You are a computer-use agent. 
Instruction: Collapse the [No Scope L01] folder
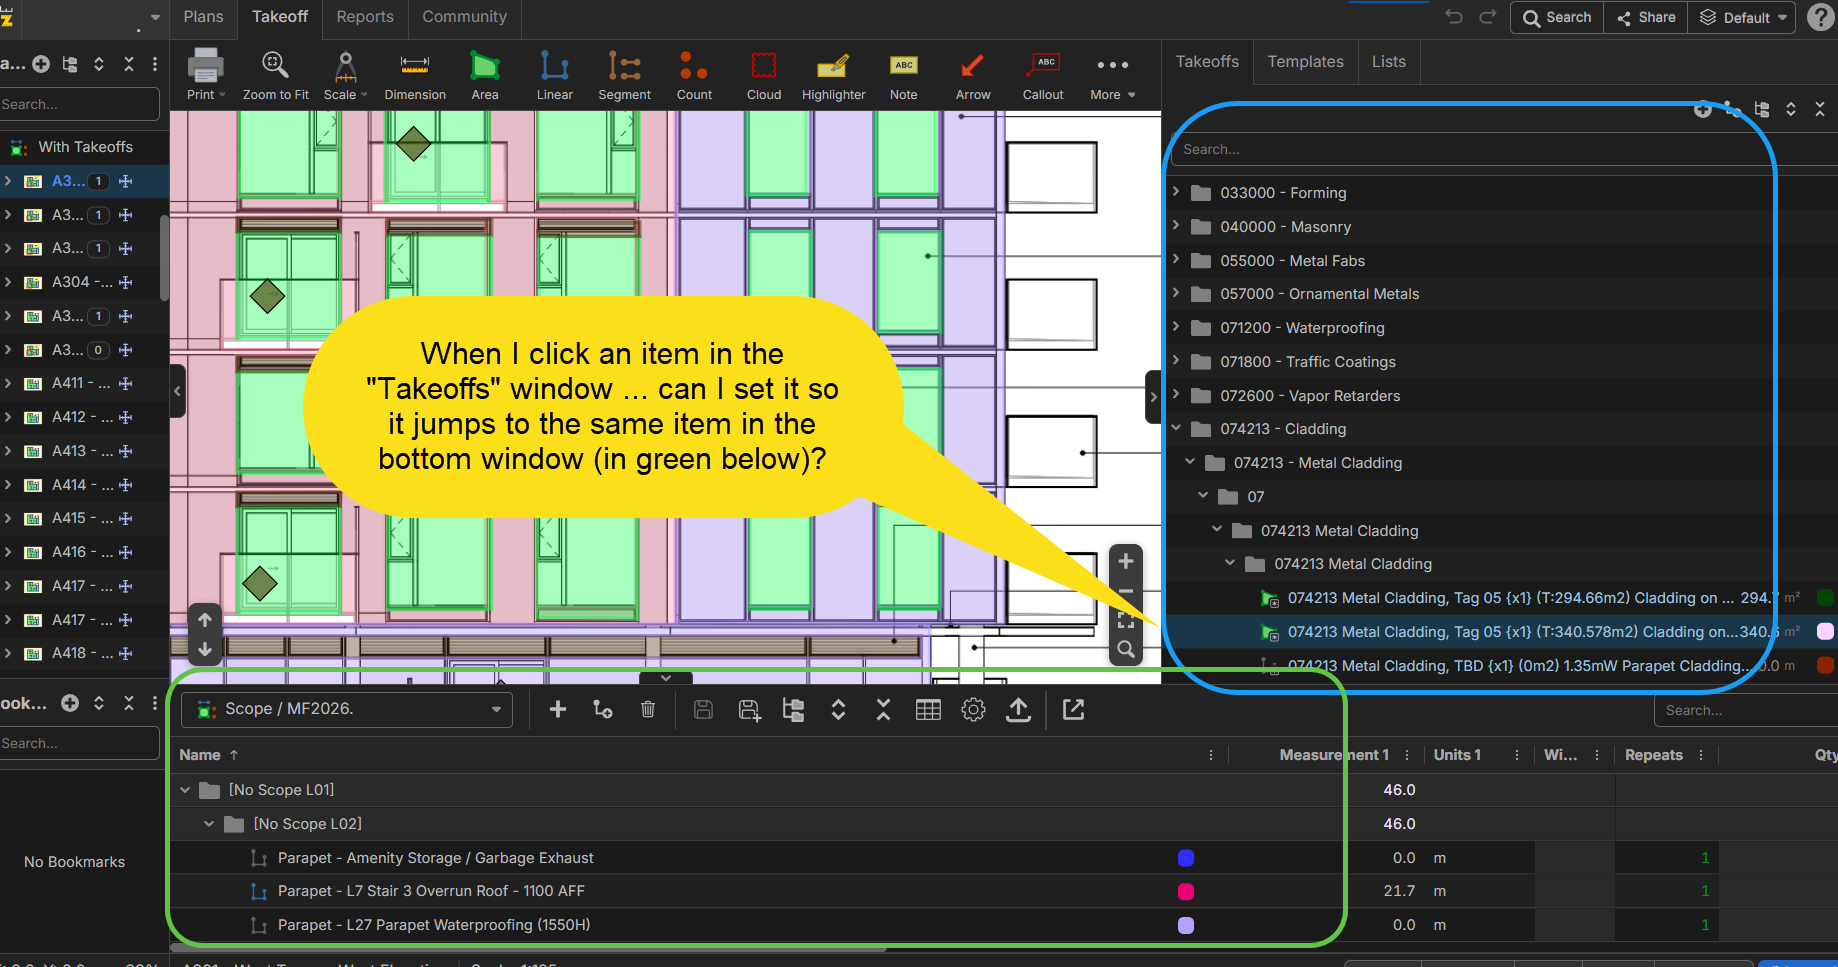[x=185, y=790]
